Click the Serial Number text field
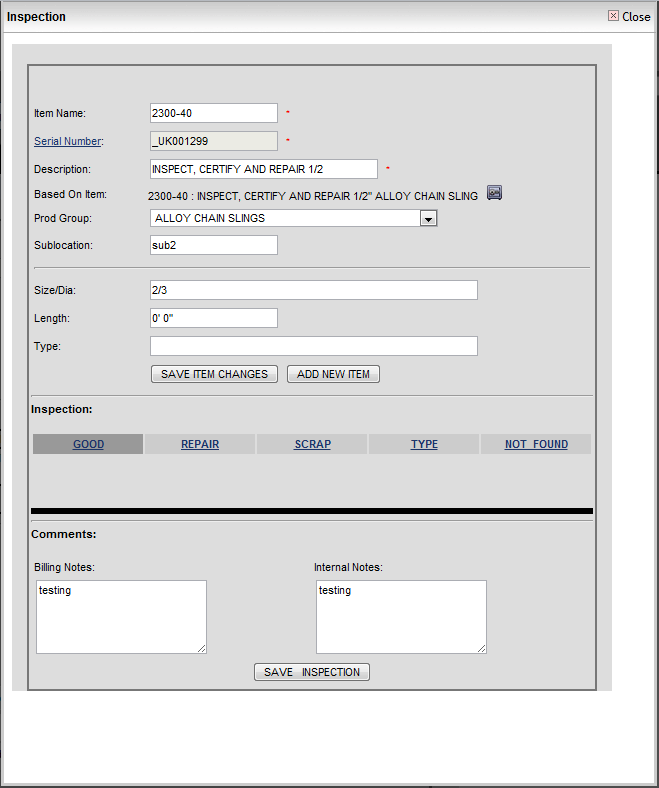The image size is (659, 788). click(213, 141)
